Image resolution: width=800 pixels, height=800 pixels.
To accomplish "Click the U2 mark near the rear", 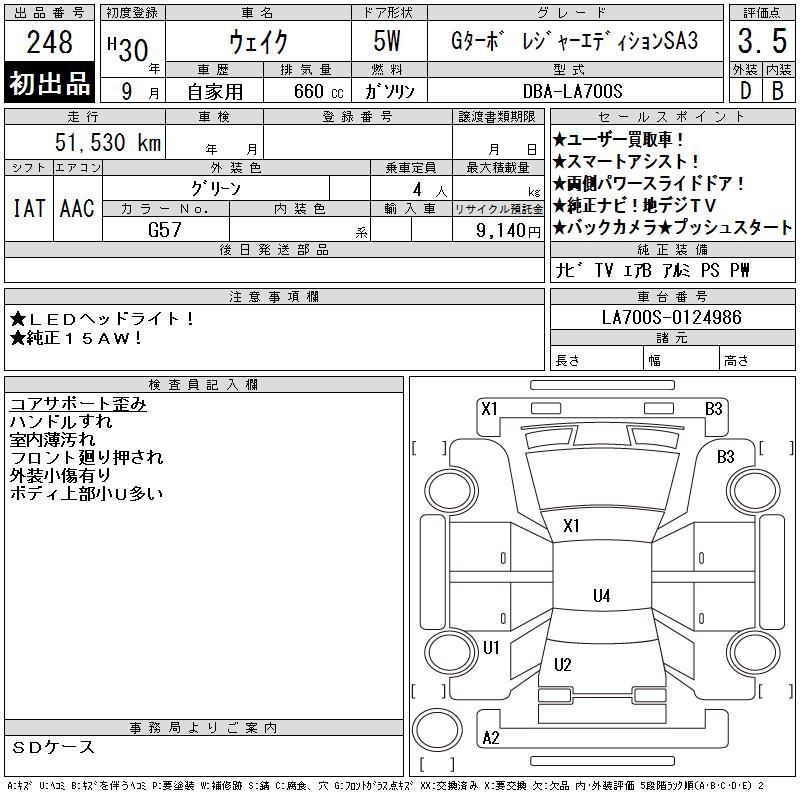I will tap(563, 665).
